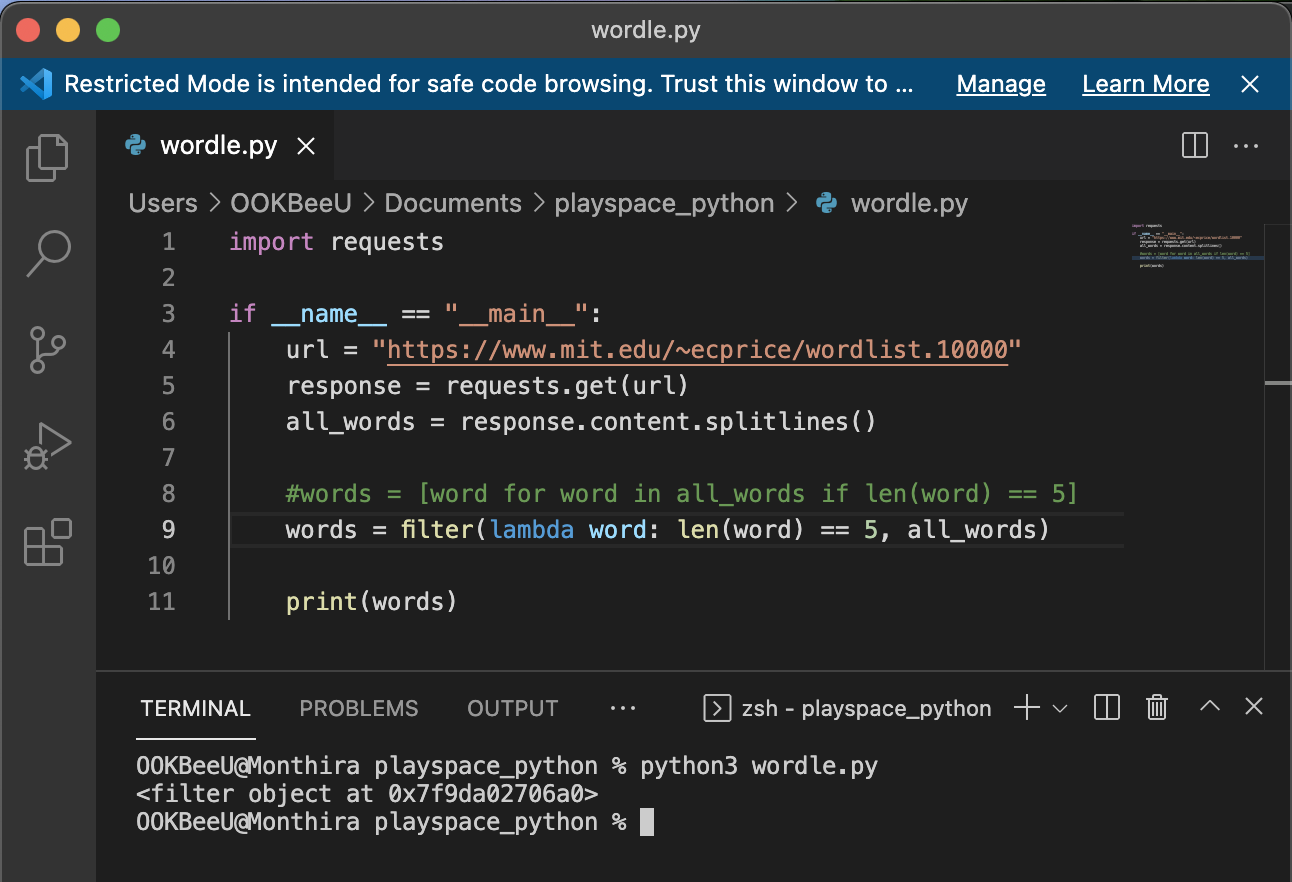Click the new terminal plus icon
The height and width of the screenshot is (882, 1292).
click(1025, 707)
